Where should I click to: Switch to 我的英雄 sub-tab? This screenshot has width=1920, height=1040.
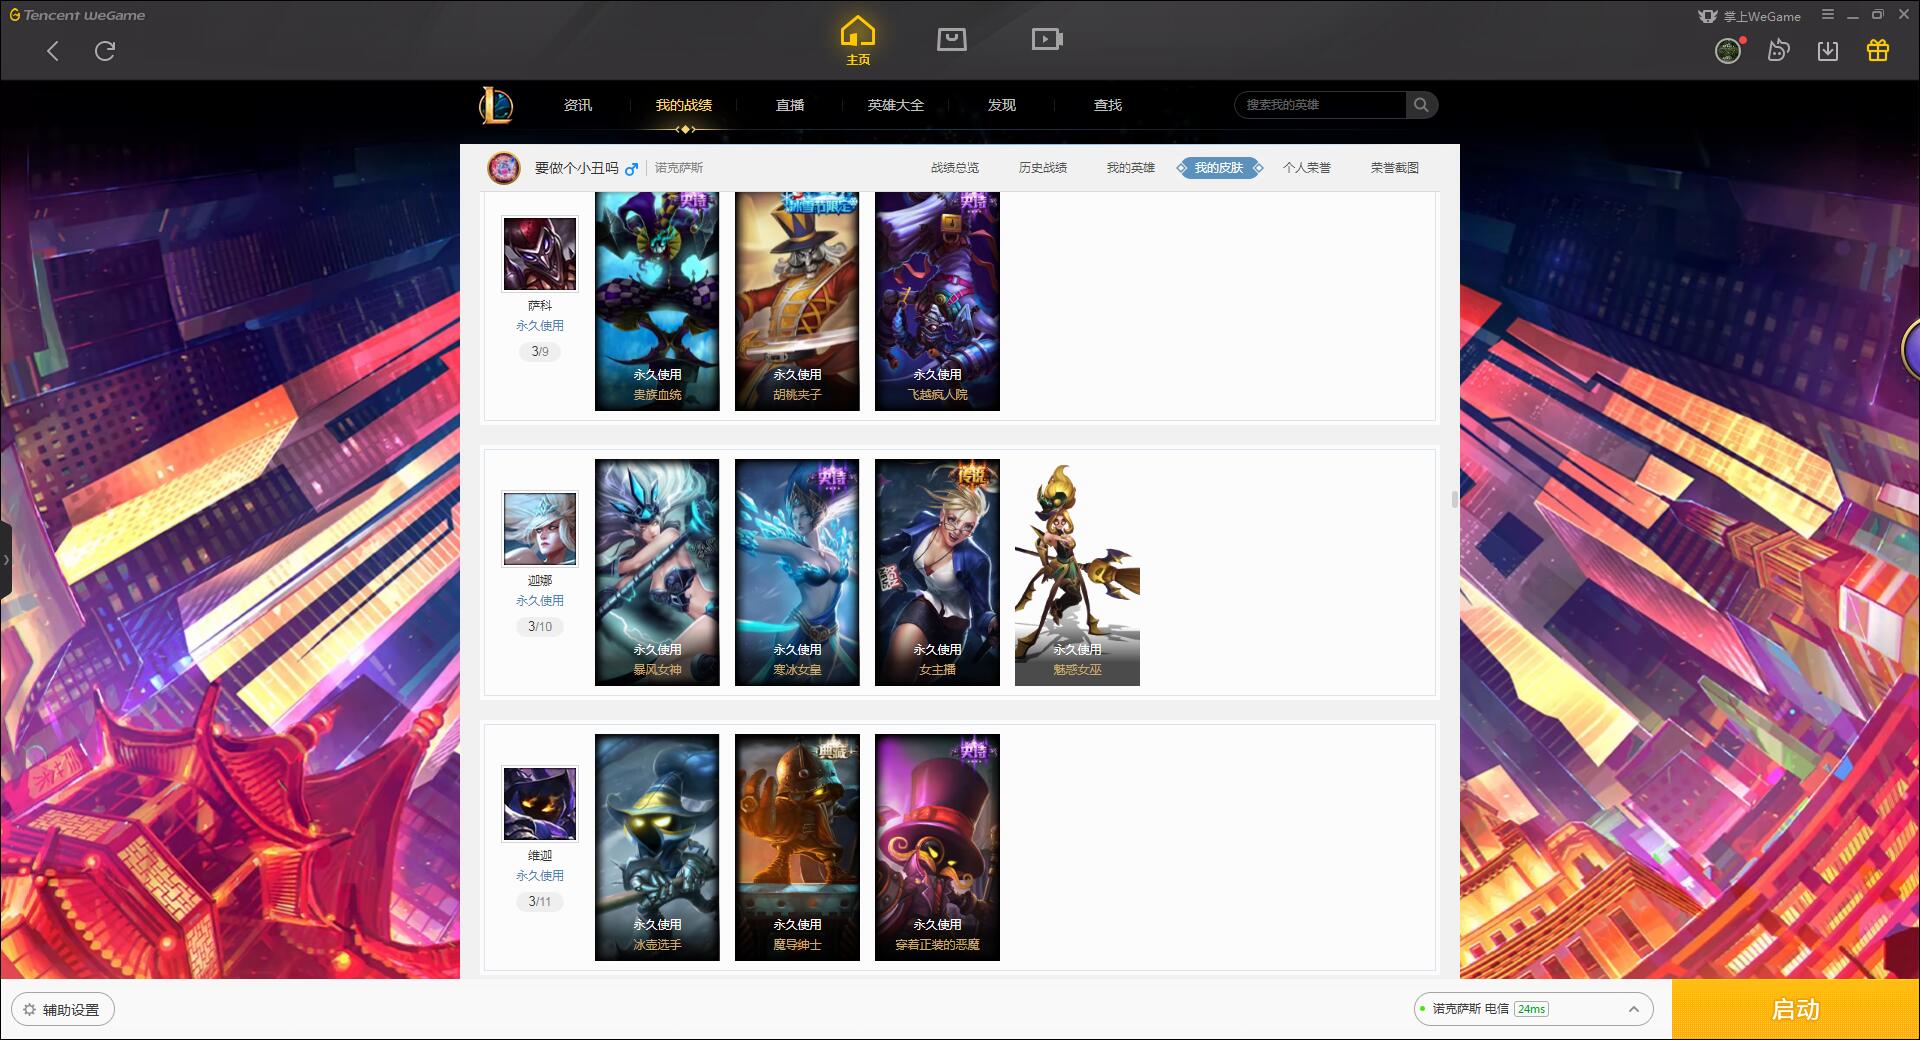[1131, 168]
